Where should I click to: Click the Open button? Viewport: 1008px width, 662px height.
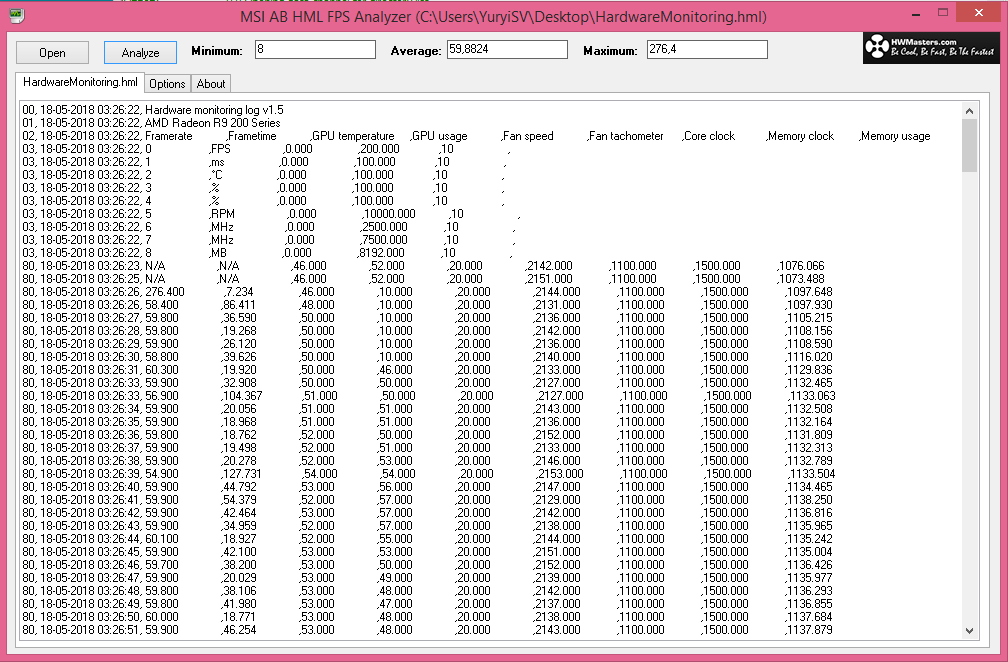coord(52,53)
